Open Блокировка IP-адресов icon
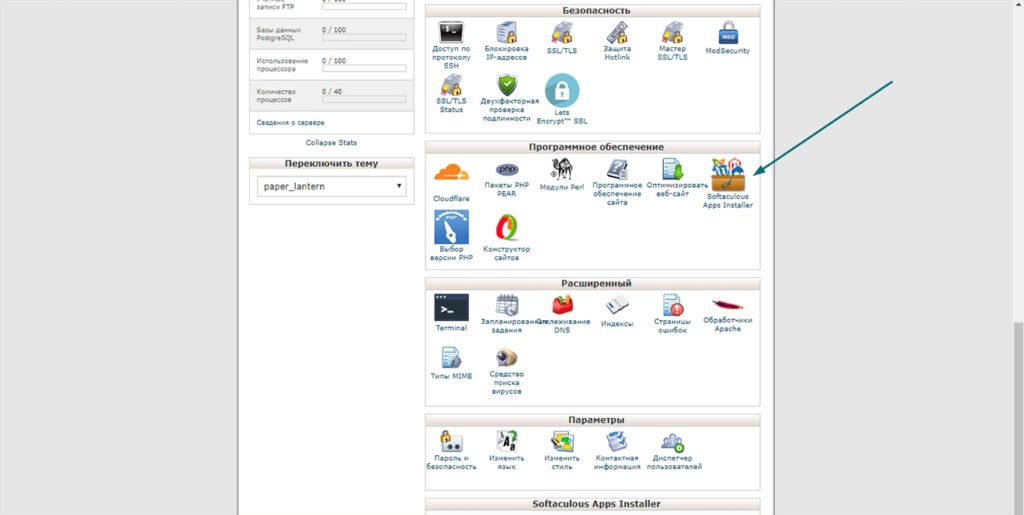The width and height of the screenshot is (1024, 515). pos(506,33)
